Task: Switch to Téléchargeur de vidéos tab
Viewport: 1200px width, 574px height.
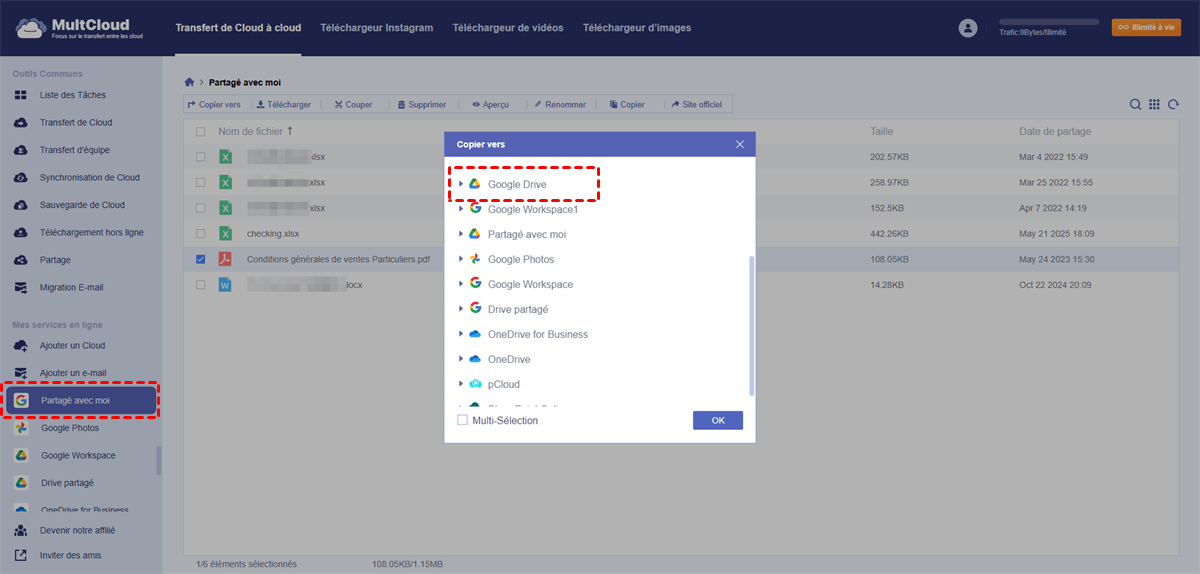Action: point(507,28)
